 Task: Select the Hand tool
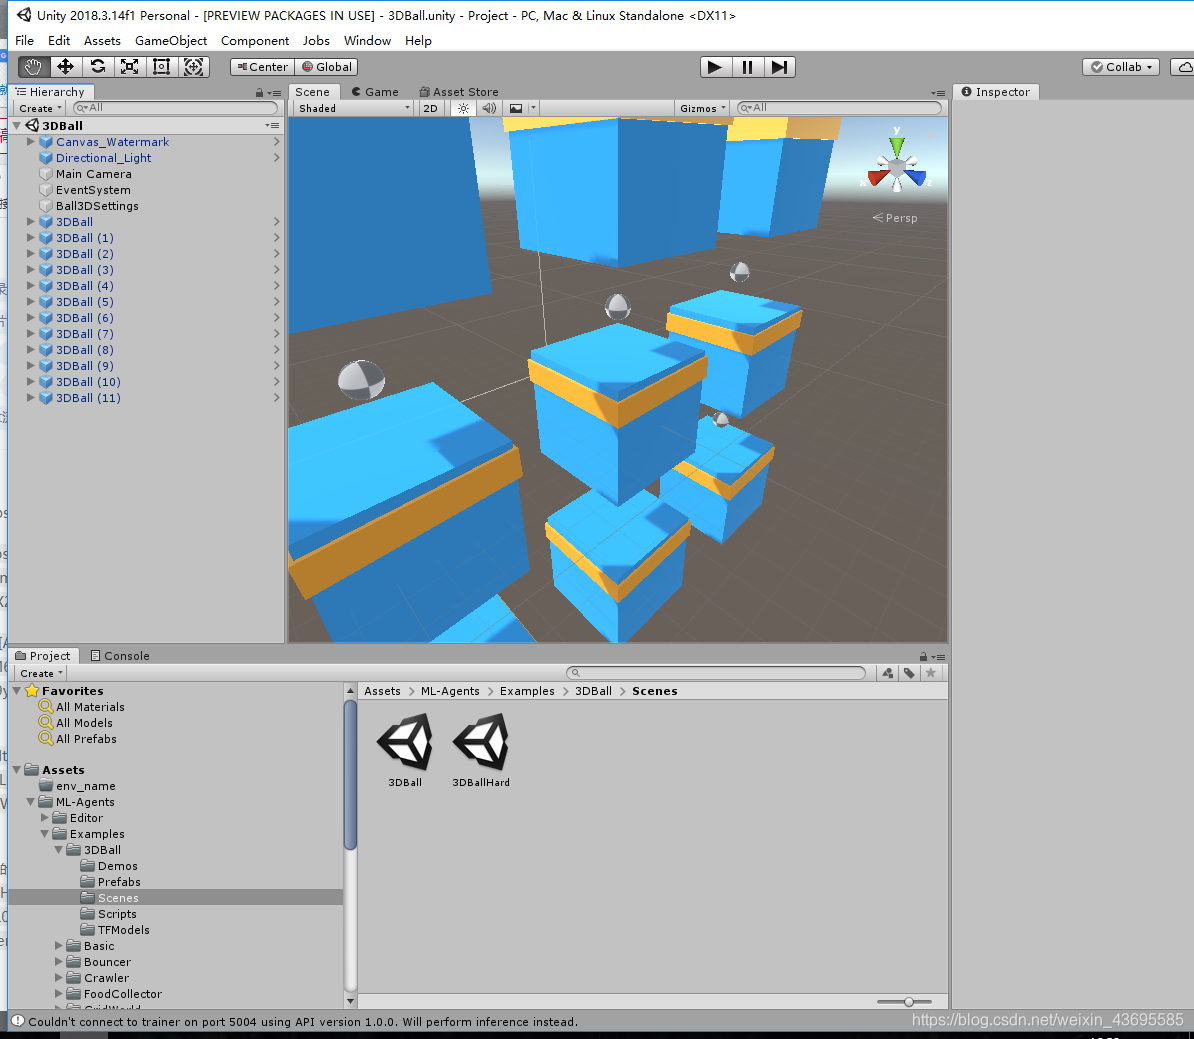(x=34, y=67)
